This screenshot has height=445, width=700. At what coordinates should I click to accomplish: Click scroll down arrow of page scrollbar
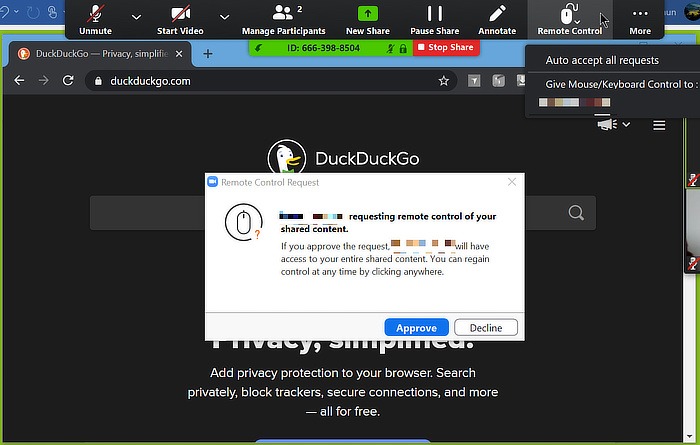tap(691, 436)
